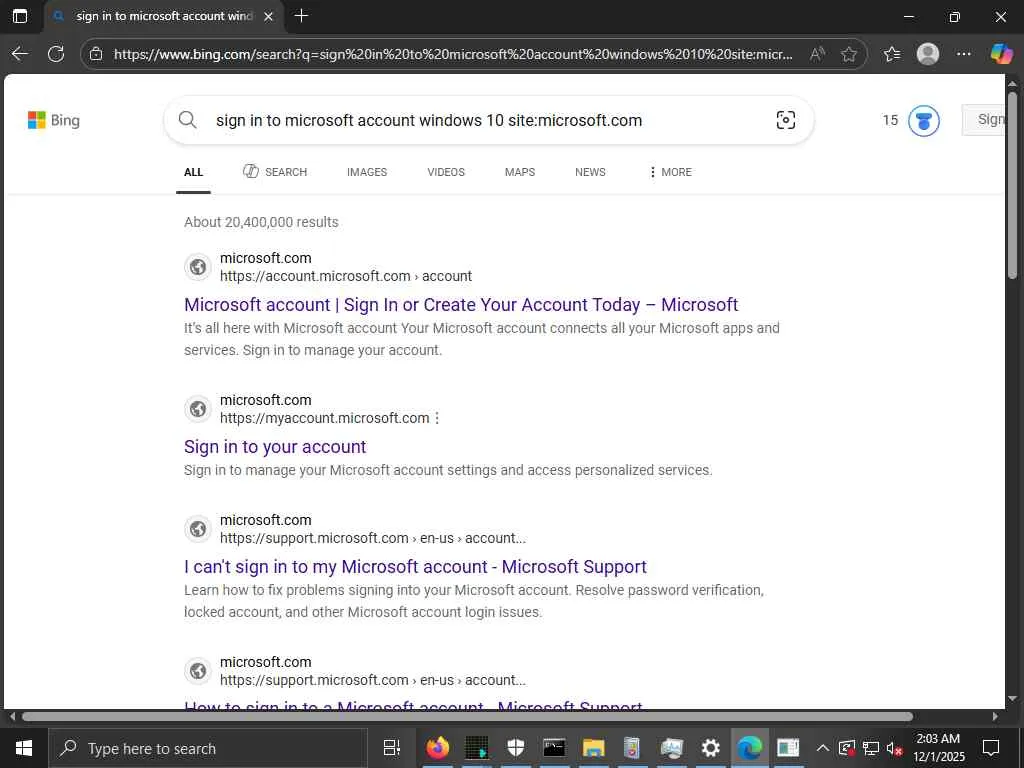Activate the Read aloud icon
Image resolution: width=1024 pixels, height=768 pixels.
816,54
